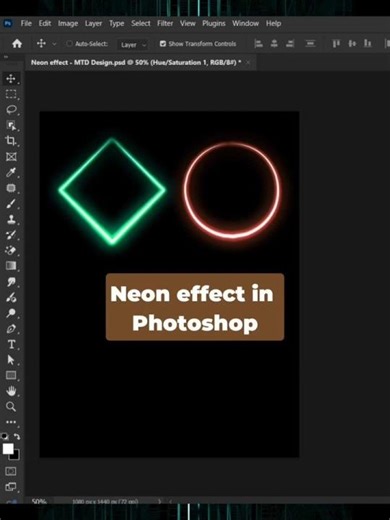The image size is (390, 520).
Task: Select the Rectangular Marquee tool
Action: pyautogui.click(x=11, y=94)
